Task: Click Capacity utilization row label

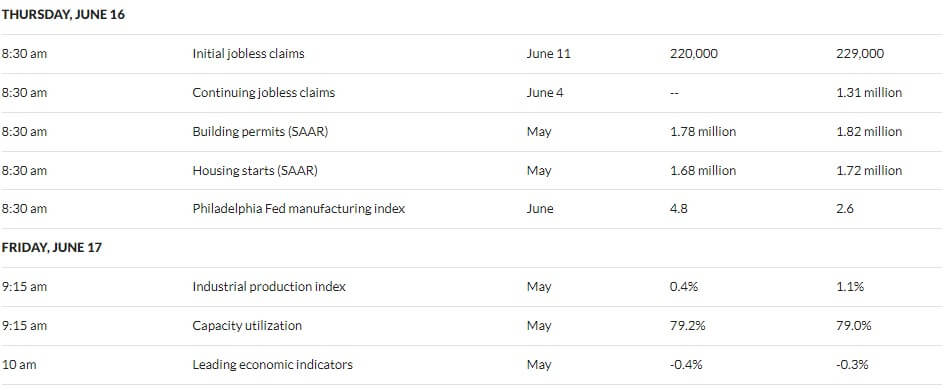Action: point(247,325)
